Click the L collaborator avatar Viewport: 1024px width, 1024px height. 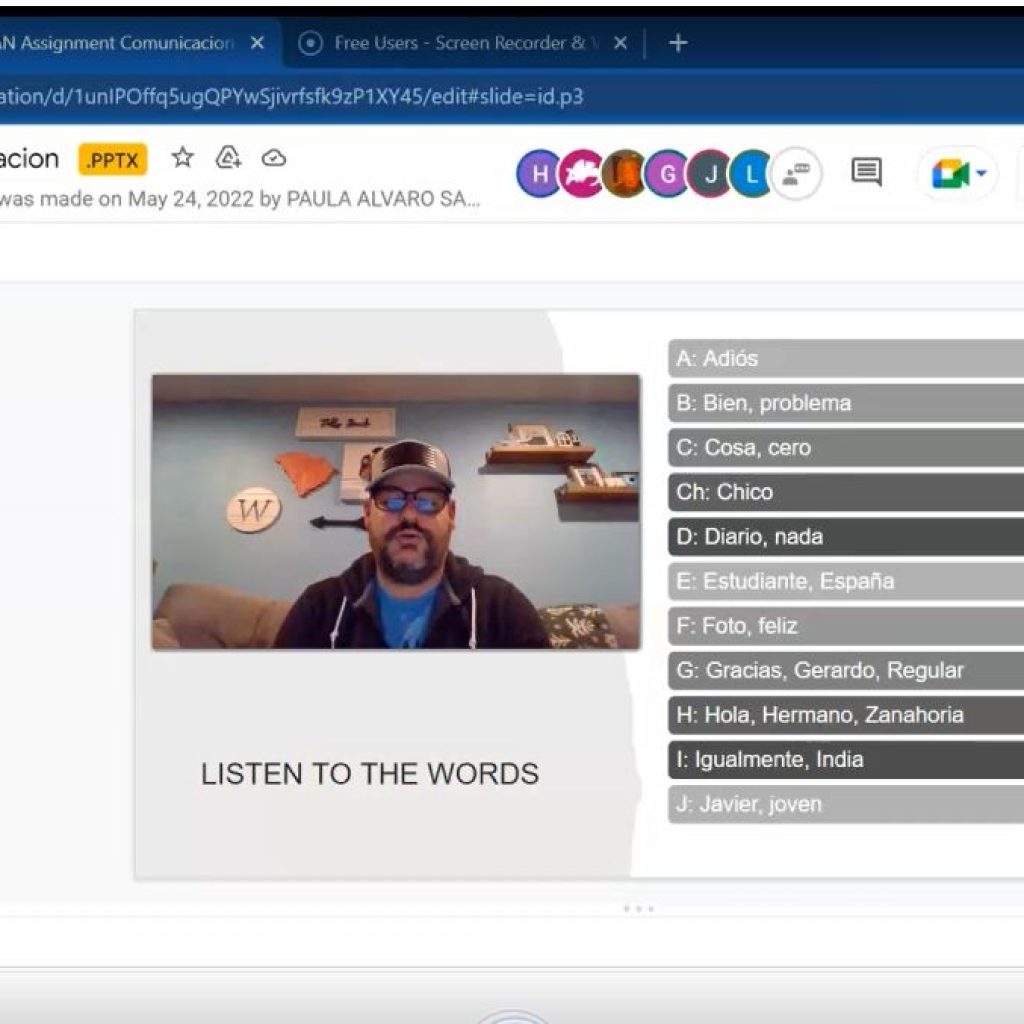(752, 174)
